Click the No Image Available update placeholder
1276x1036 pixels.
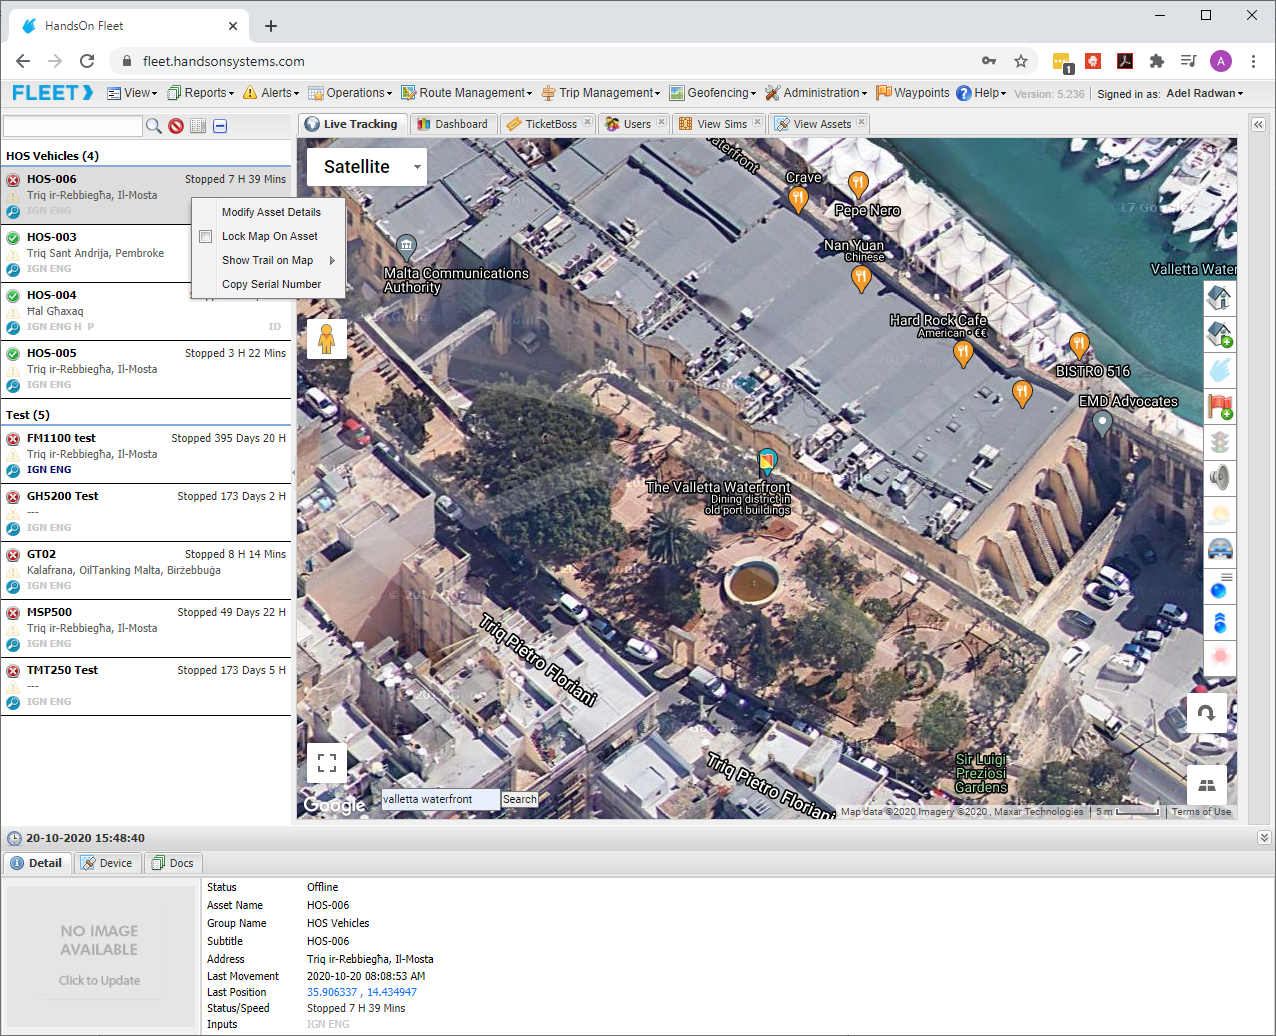[x=99, y=955]
